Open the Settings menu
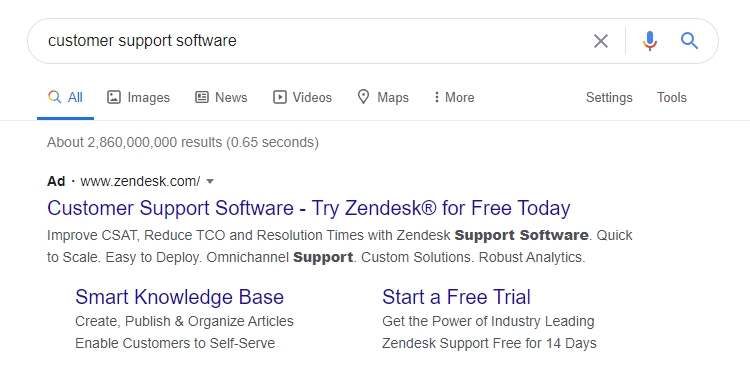 609,98
